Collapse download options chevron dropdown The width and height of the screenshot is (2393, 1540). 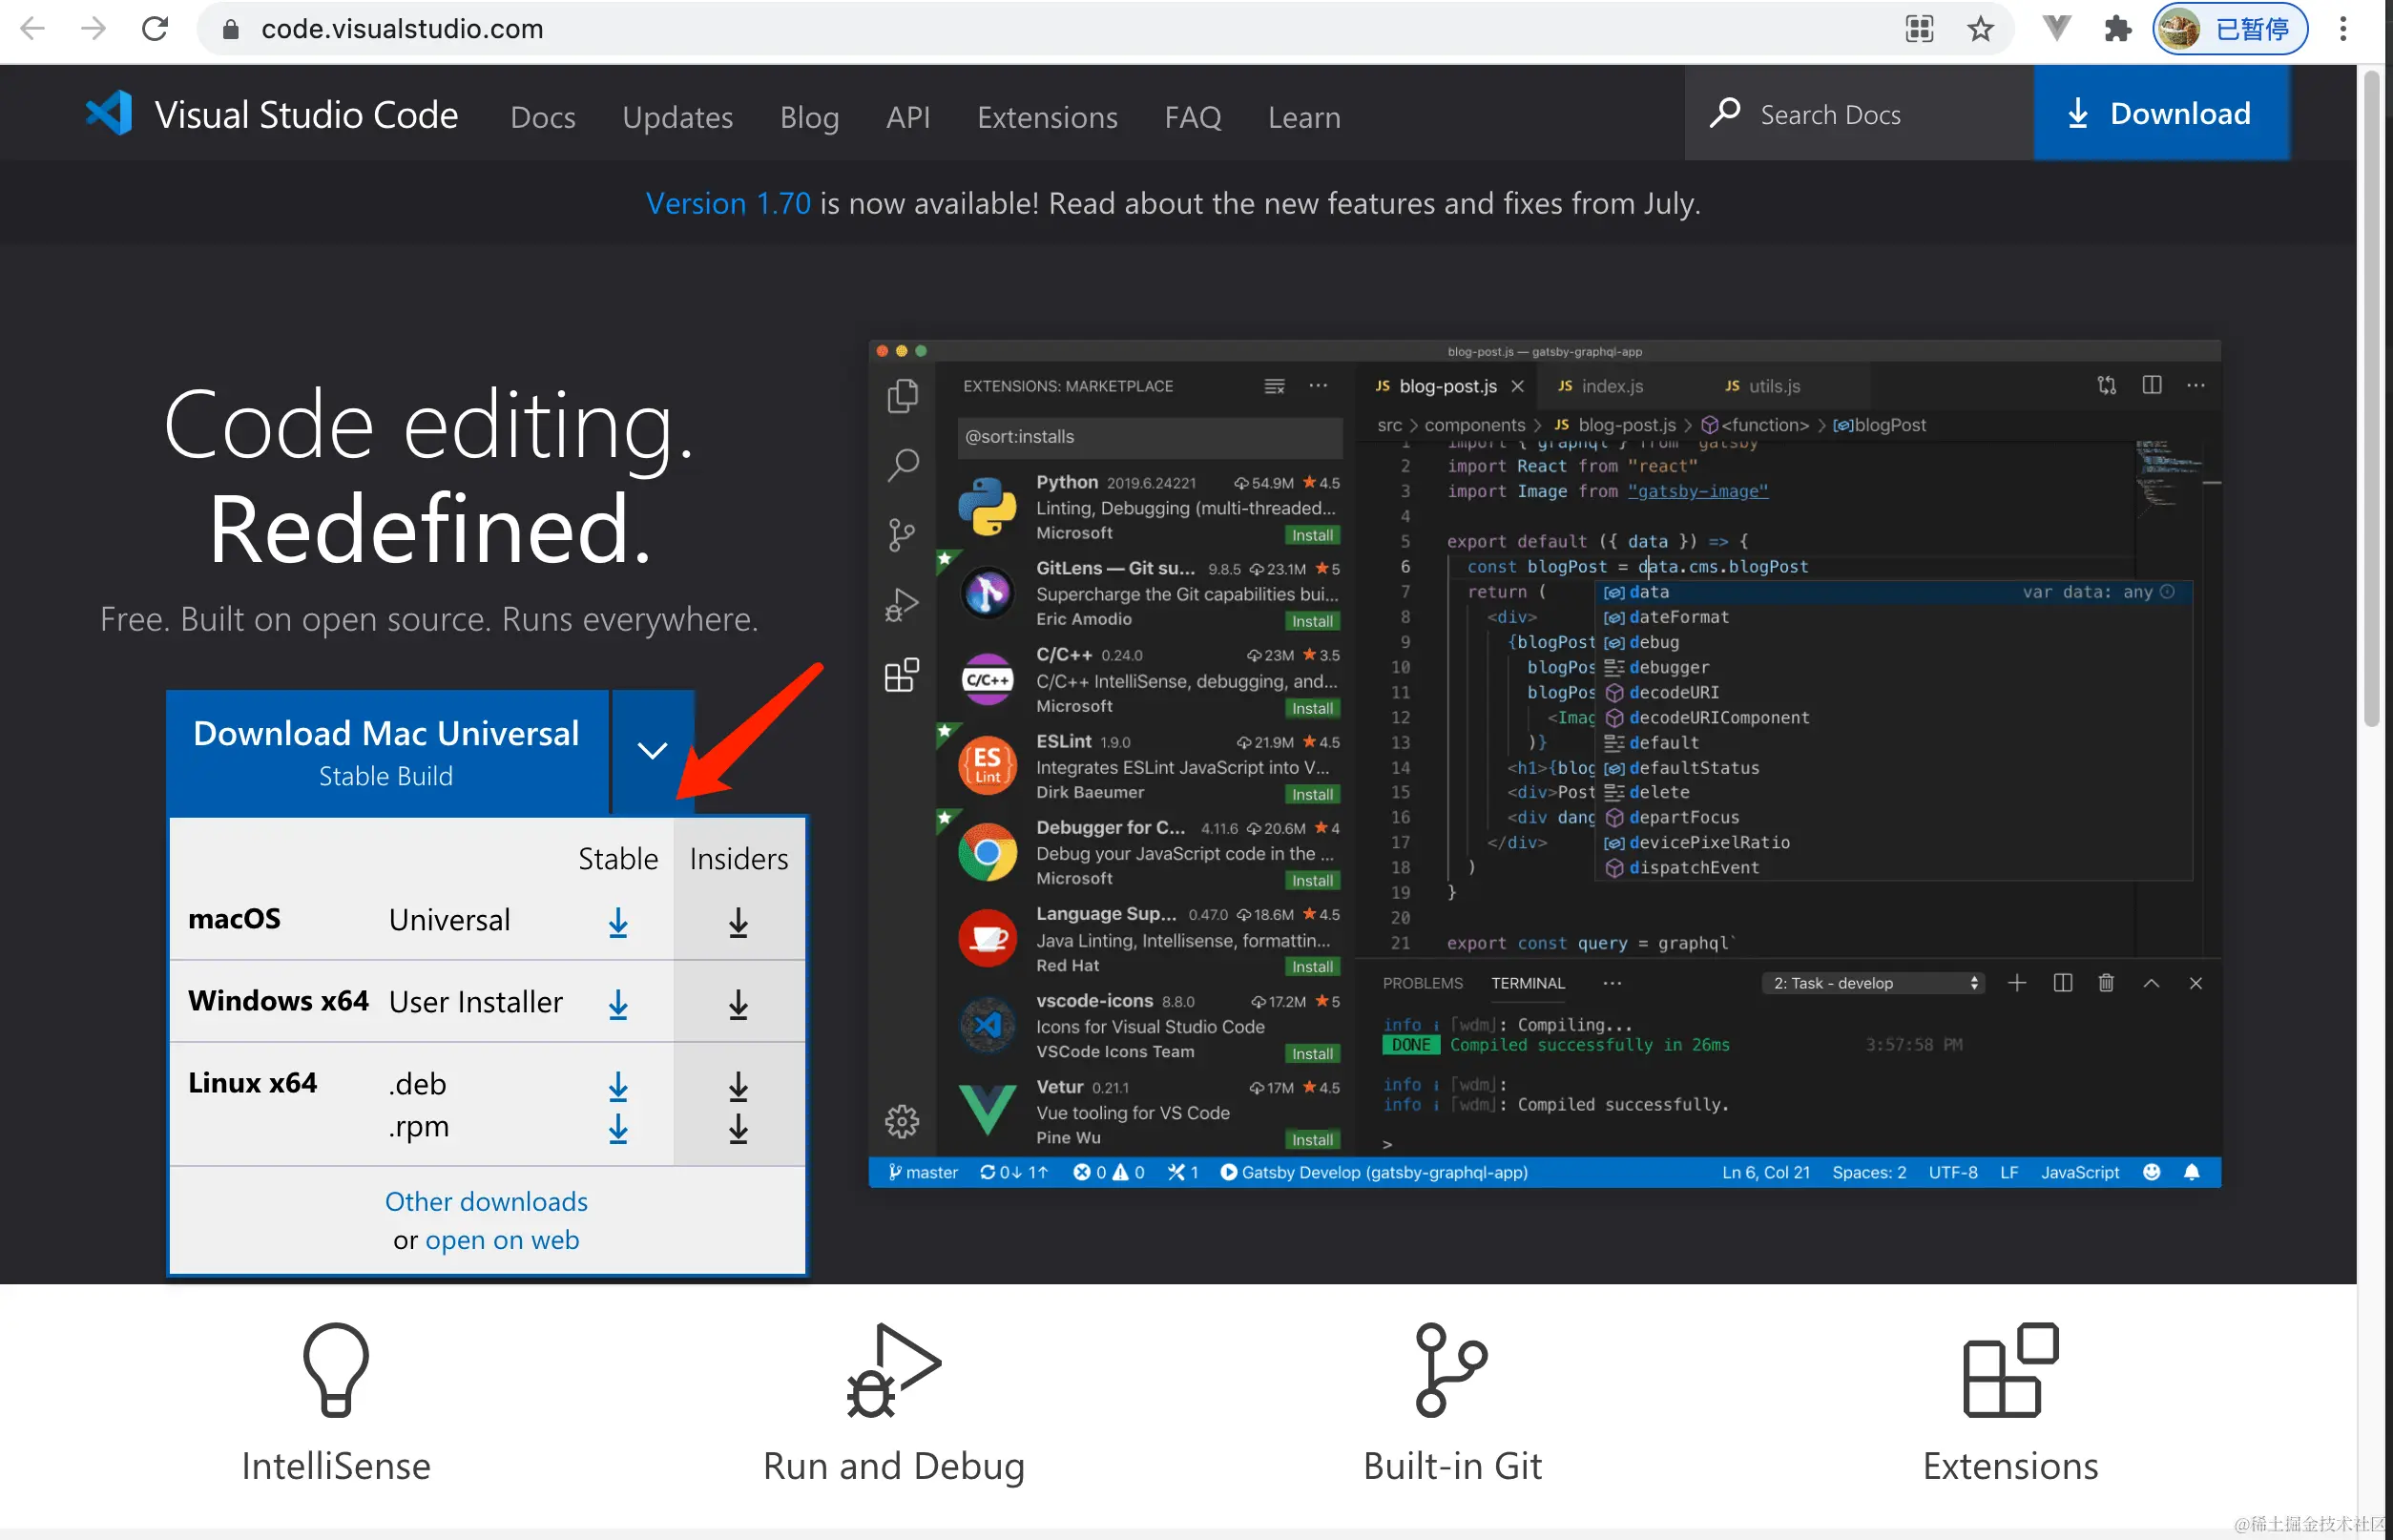point(652,751)
